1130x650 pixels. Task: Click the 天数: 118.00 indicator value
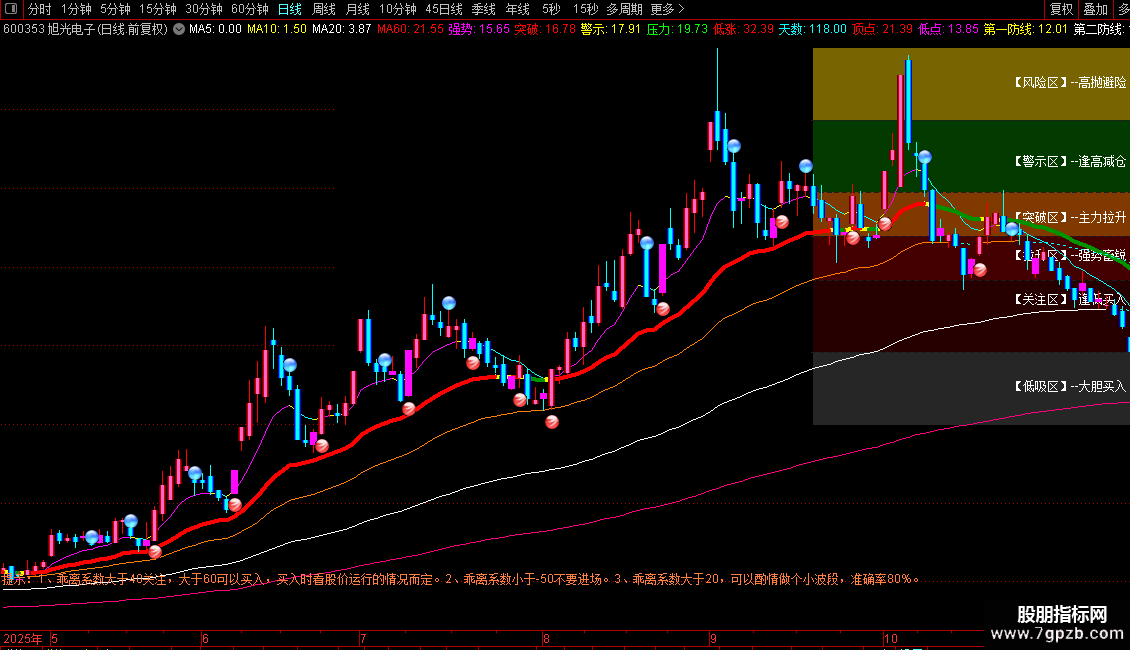(x=813, y=30)
